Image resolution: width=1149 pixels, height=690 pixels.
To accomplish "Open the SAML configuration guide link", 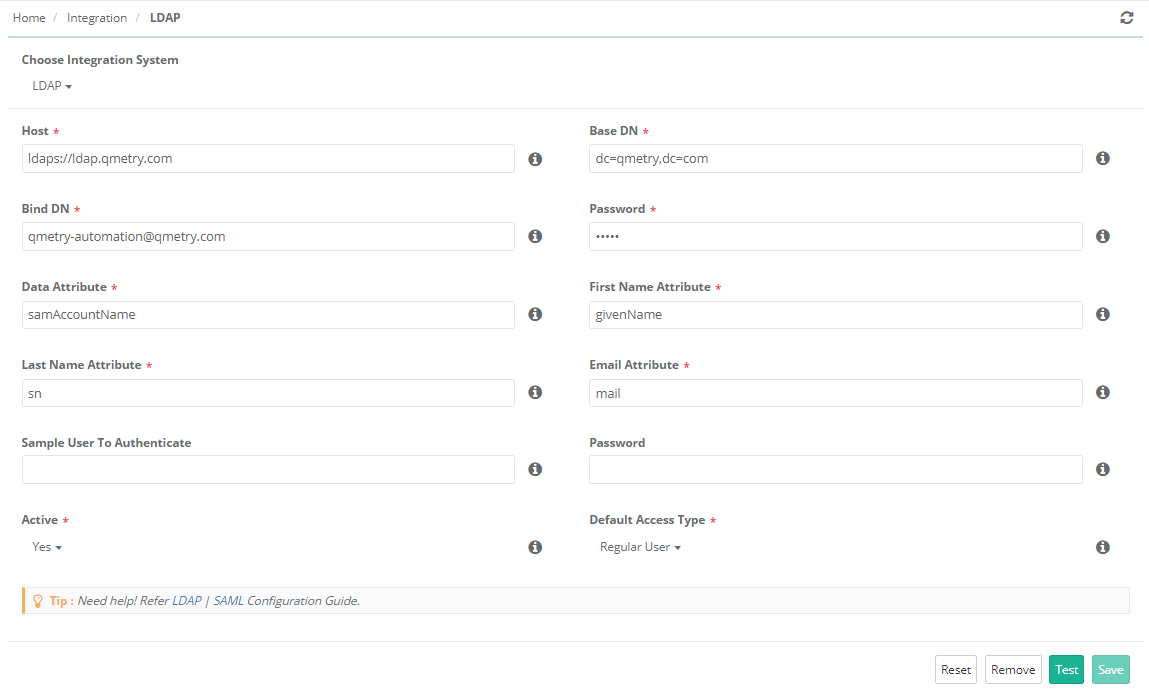I will coord(228,601).
